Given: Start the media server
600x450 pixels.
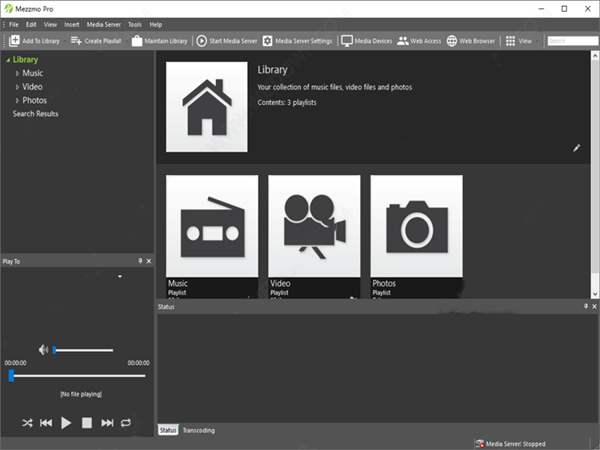Looking at the screenshot, I should click(x=226, y=41).
